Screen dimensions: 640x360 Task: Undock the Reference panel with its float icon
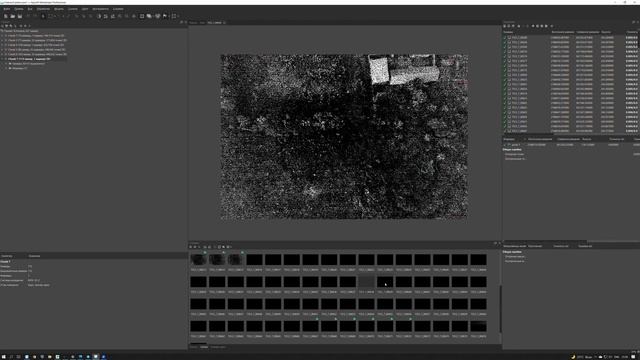633,22
